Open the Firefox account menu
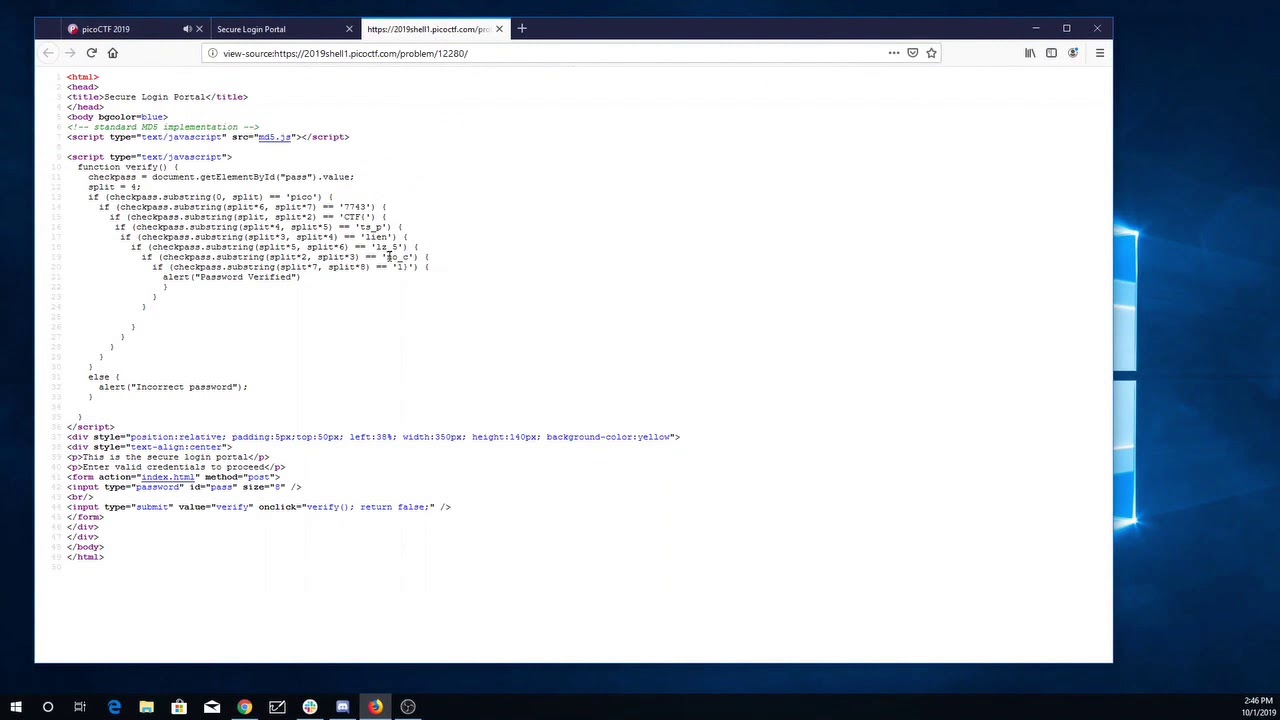Viewport: 1280px width, 720px height. (1073, 53)
